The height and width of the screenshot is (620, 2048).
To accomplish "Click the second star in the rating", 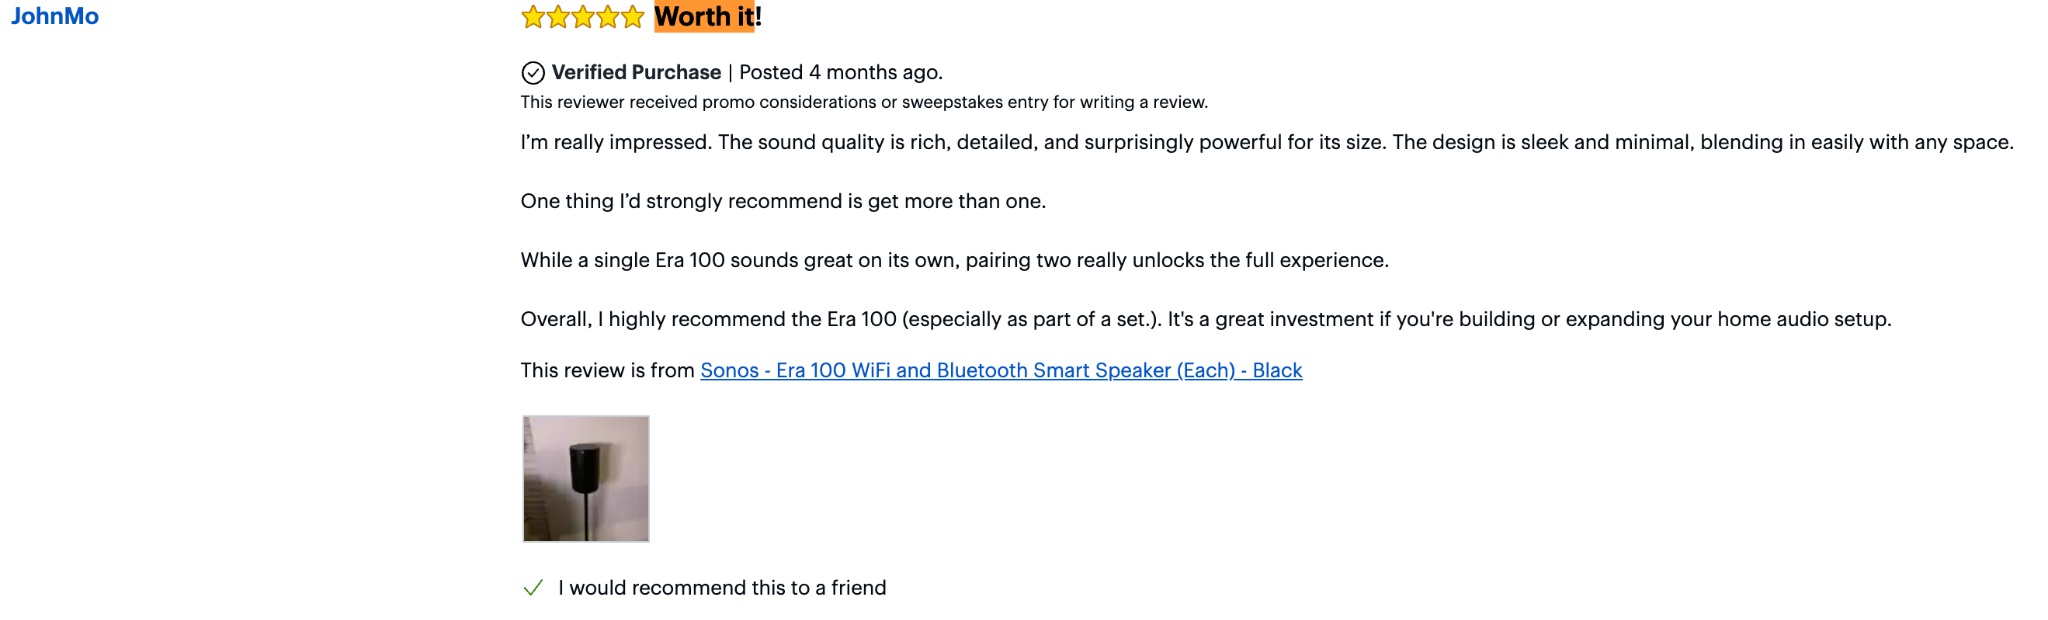I will tap(557, 17).
